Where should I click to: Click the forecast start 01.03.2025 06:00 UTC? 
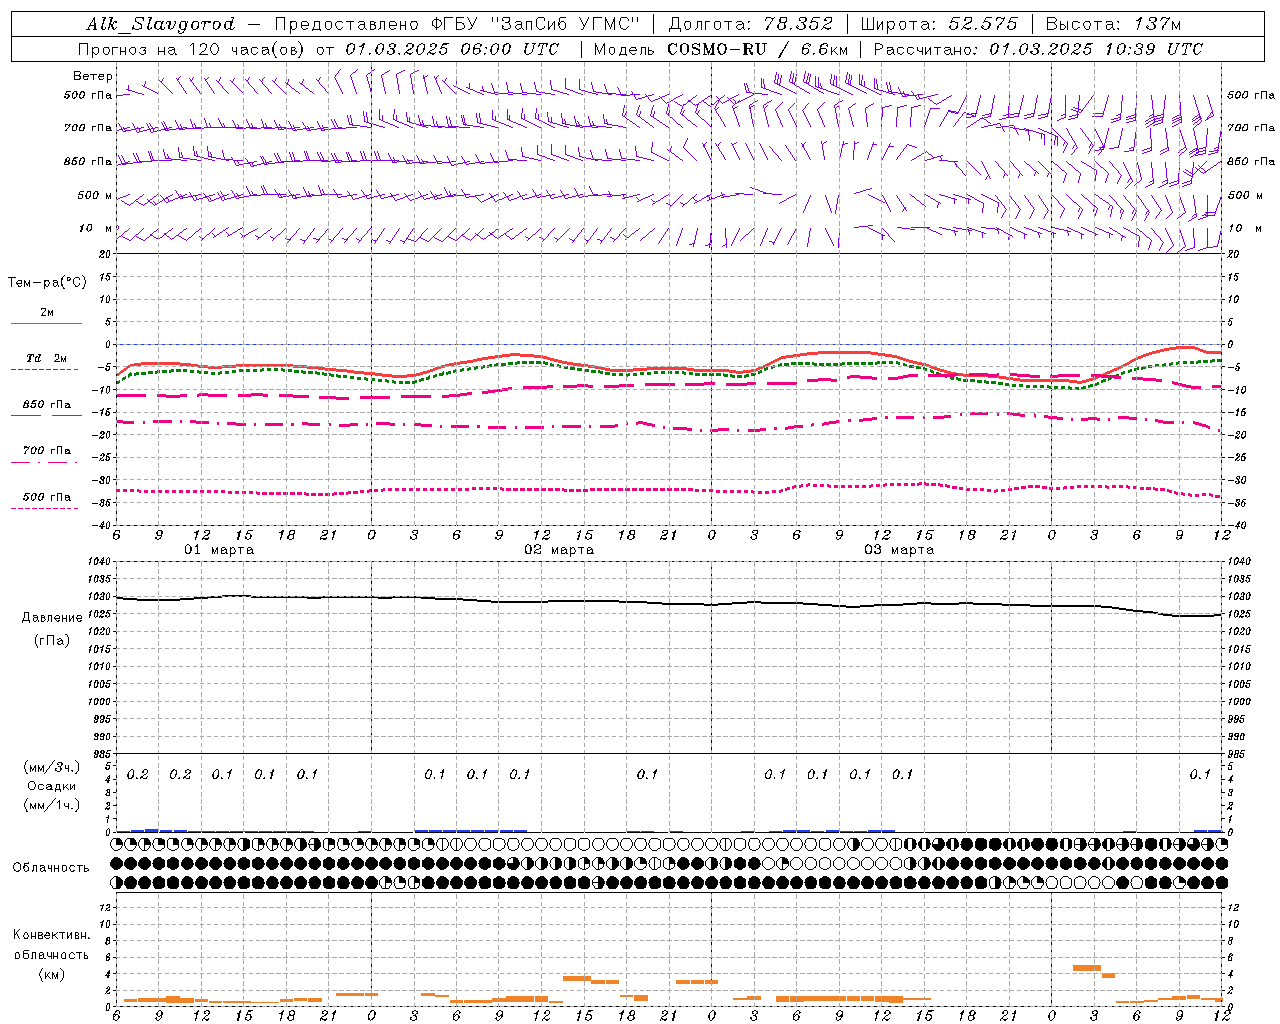452,49
